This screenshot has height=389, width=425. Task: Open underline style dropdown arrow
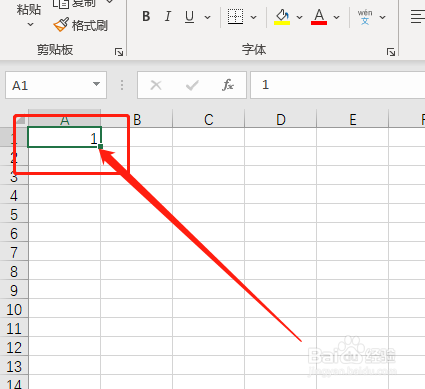[x=207, y=17]
